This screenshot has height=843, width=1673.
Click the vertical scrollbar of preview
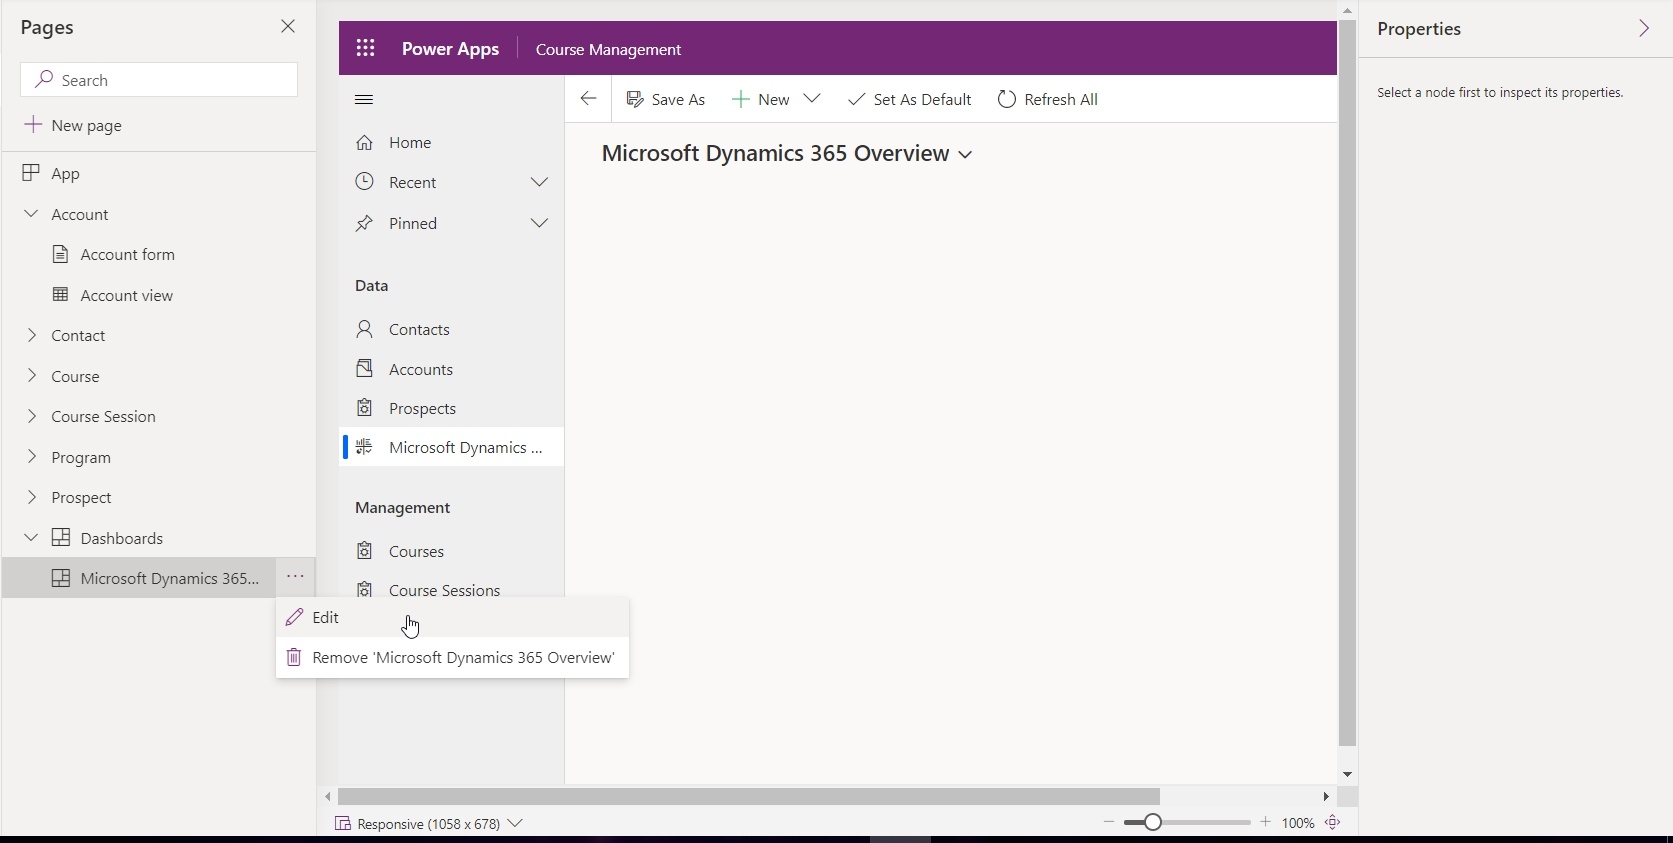tap(1347, 383)
